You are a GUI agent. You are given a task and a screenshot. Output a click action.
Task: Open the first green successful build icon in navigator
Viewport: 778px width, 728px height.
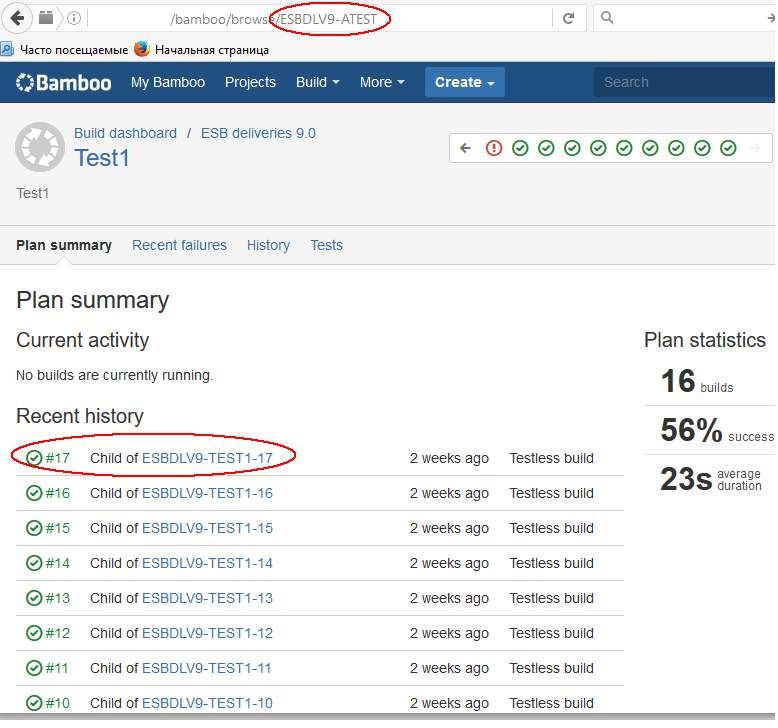point(520,148)
